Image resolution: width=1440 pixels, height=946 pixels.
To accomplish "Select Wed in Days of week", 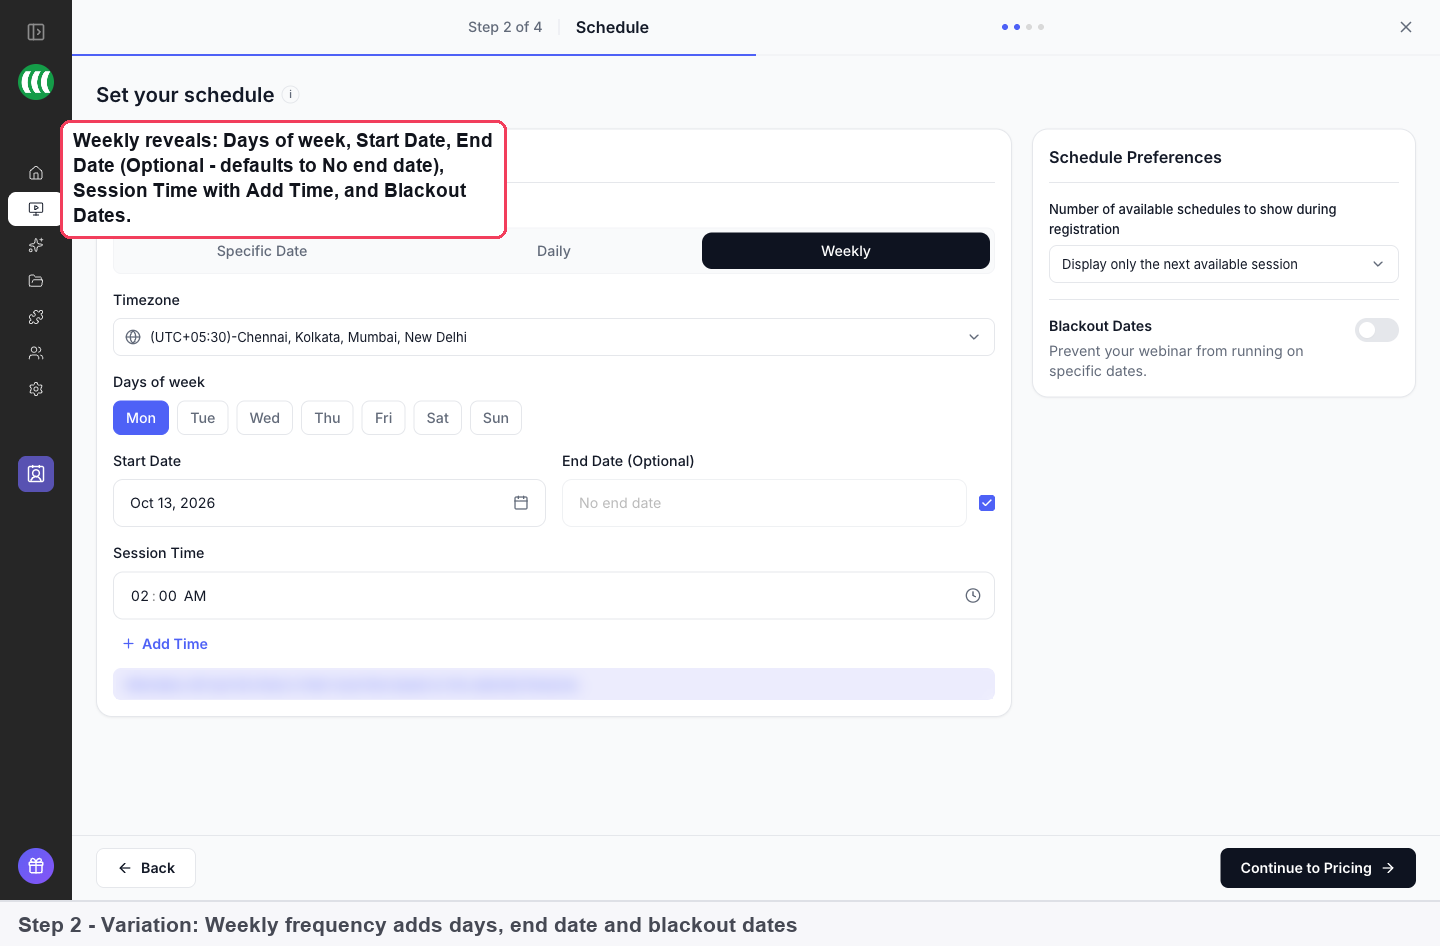I will coord(265,418).
